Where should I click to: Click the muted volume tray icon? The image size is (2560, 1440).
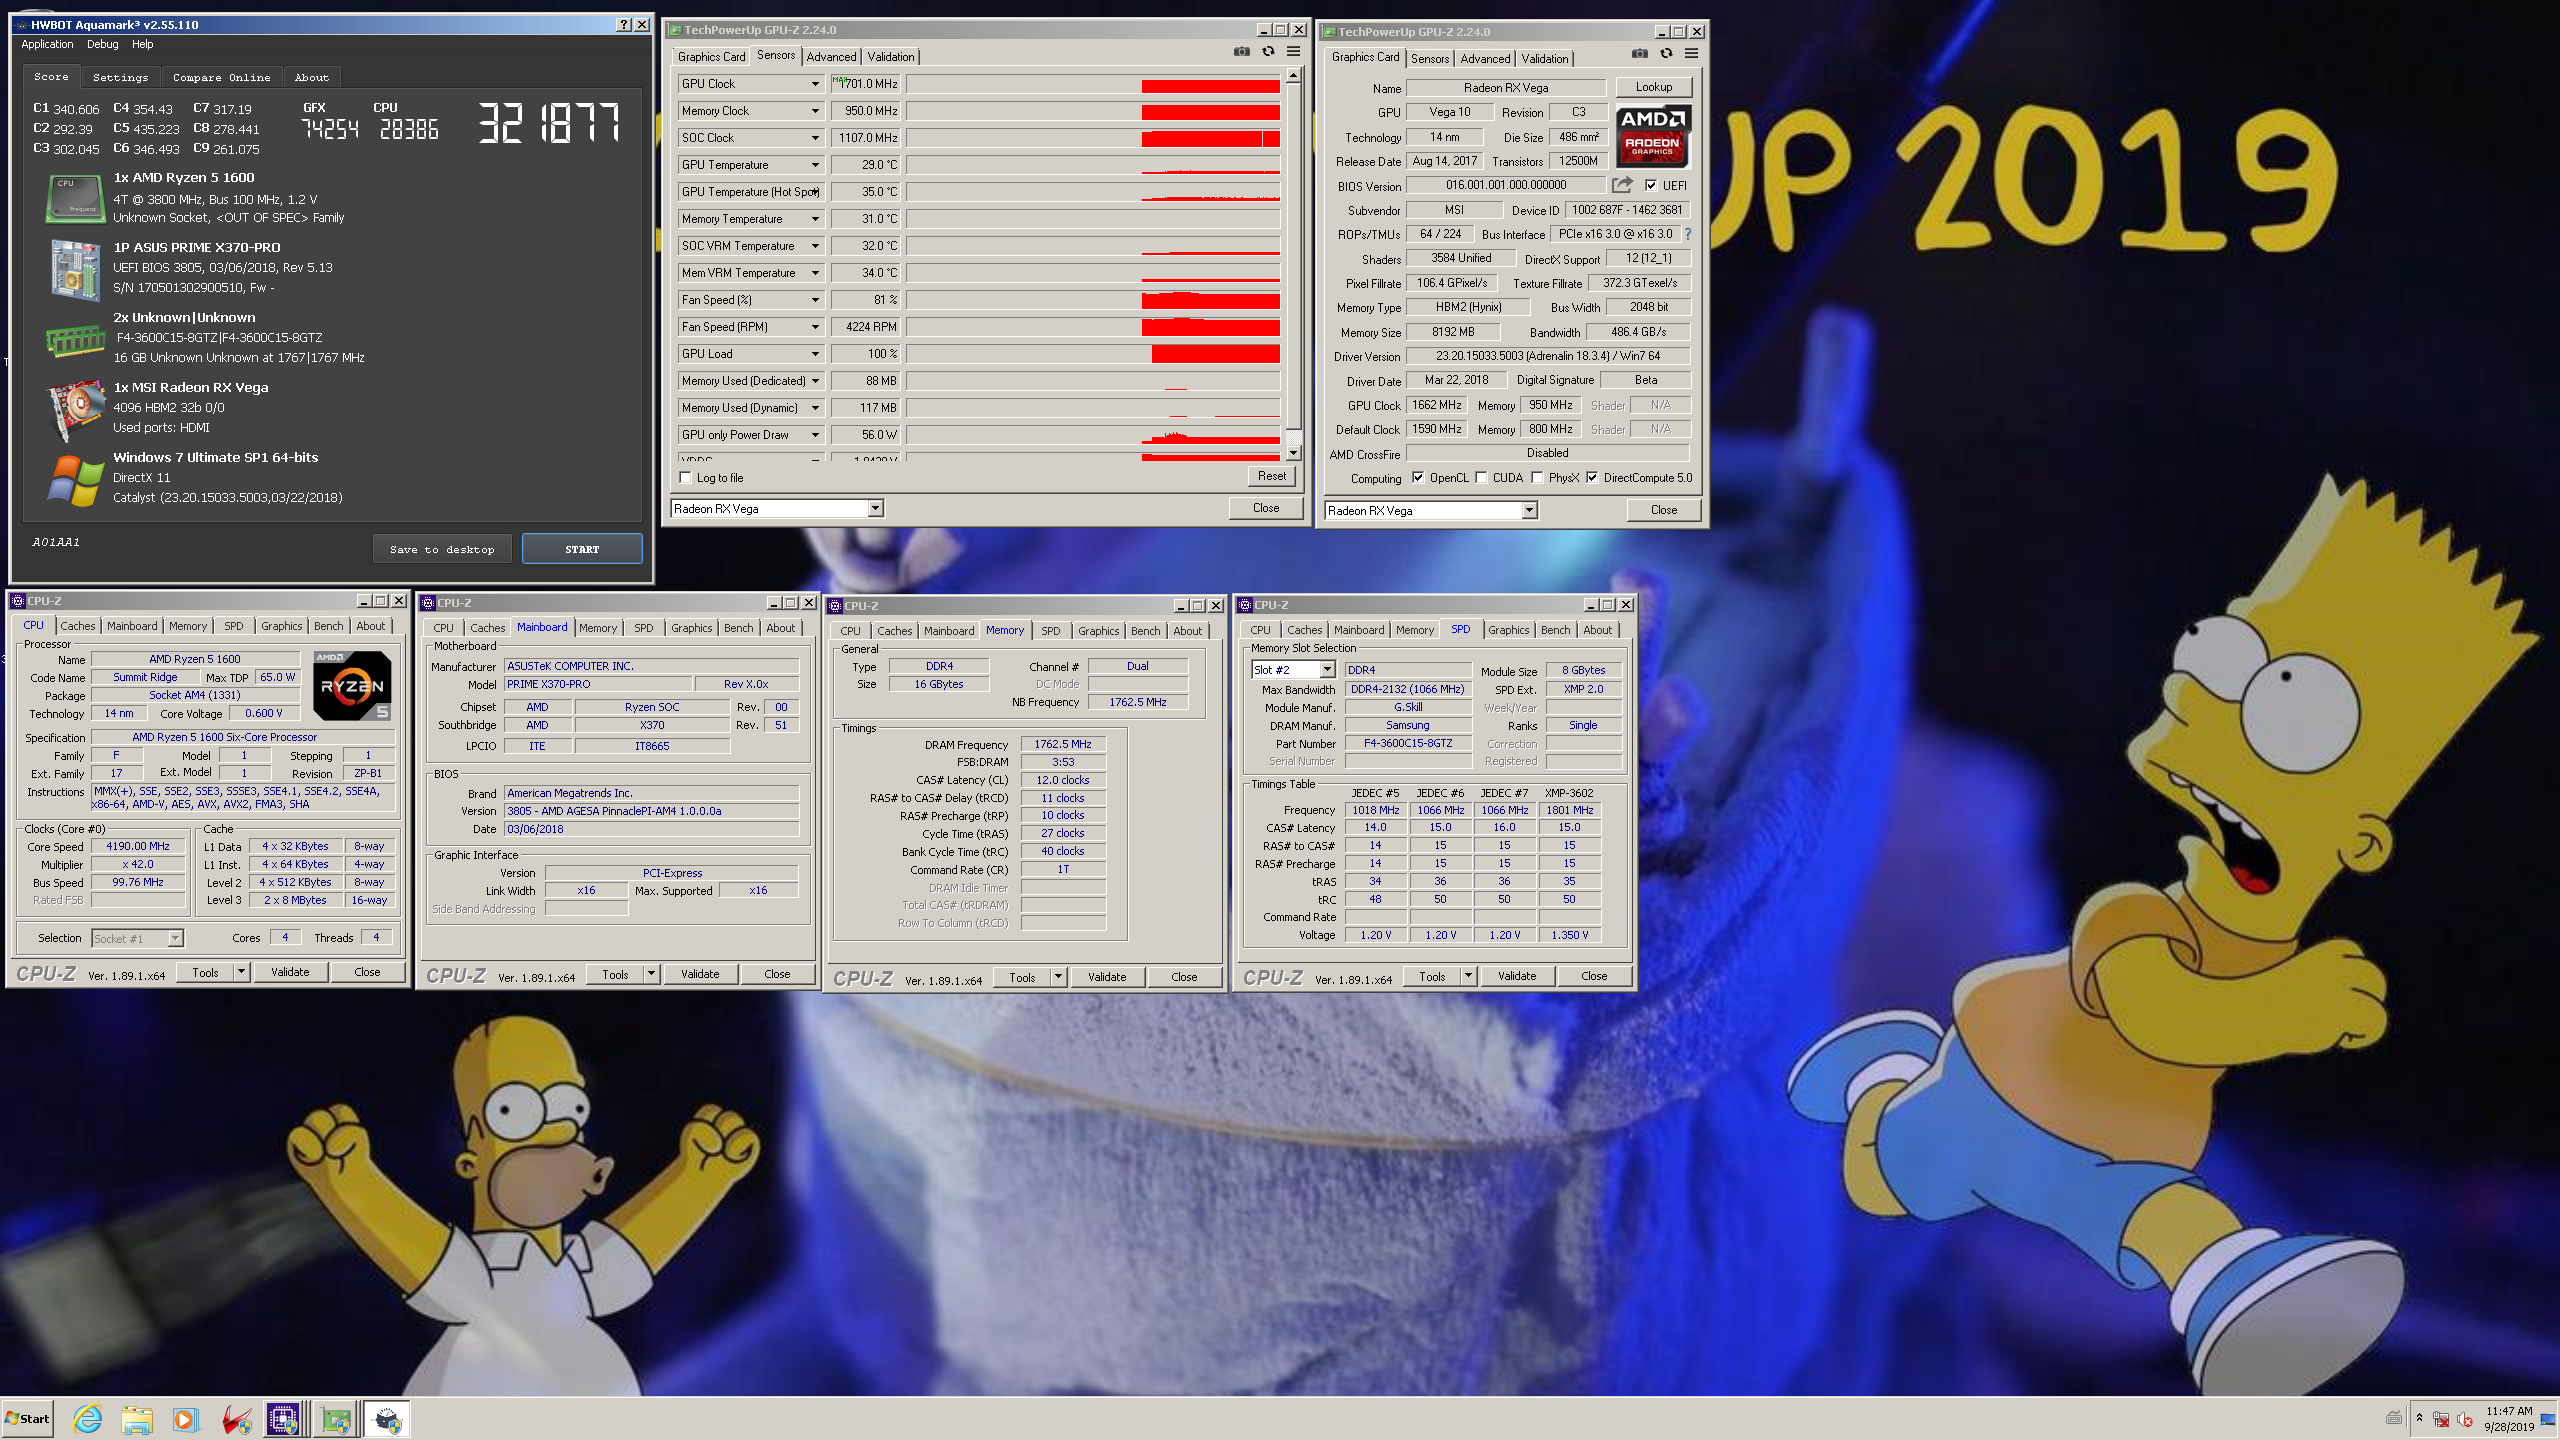[2465, 1419]
